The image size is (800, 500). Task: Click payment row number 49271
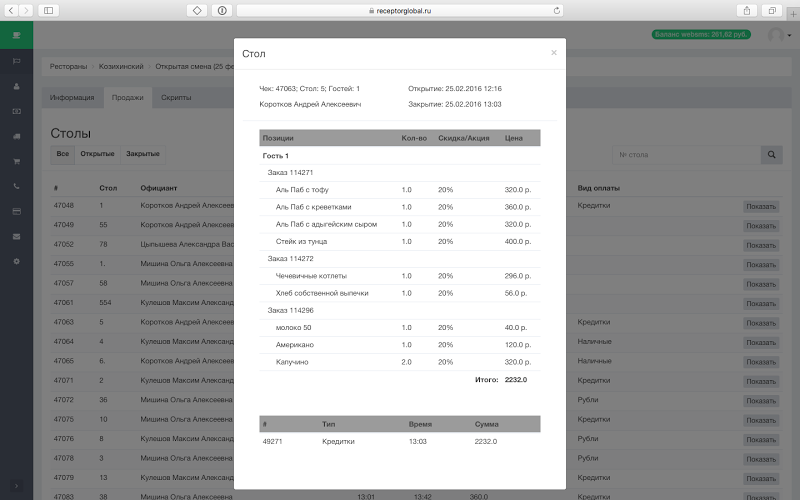tap(399, 441)
